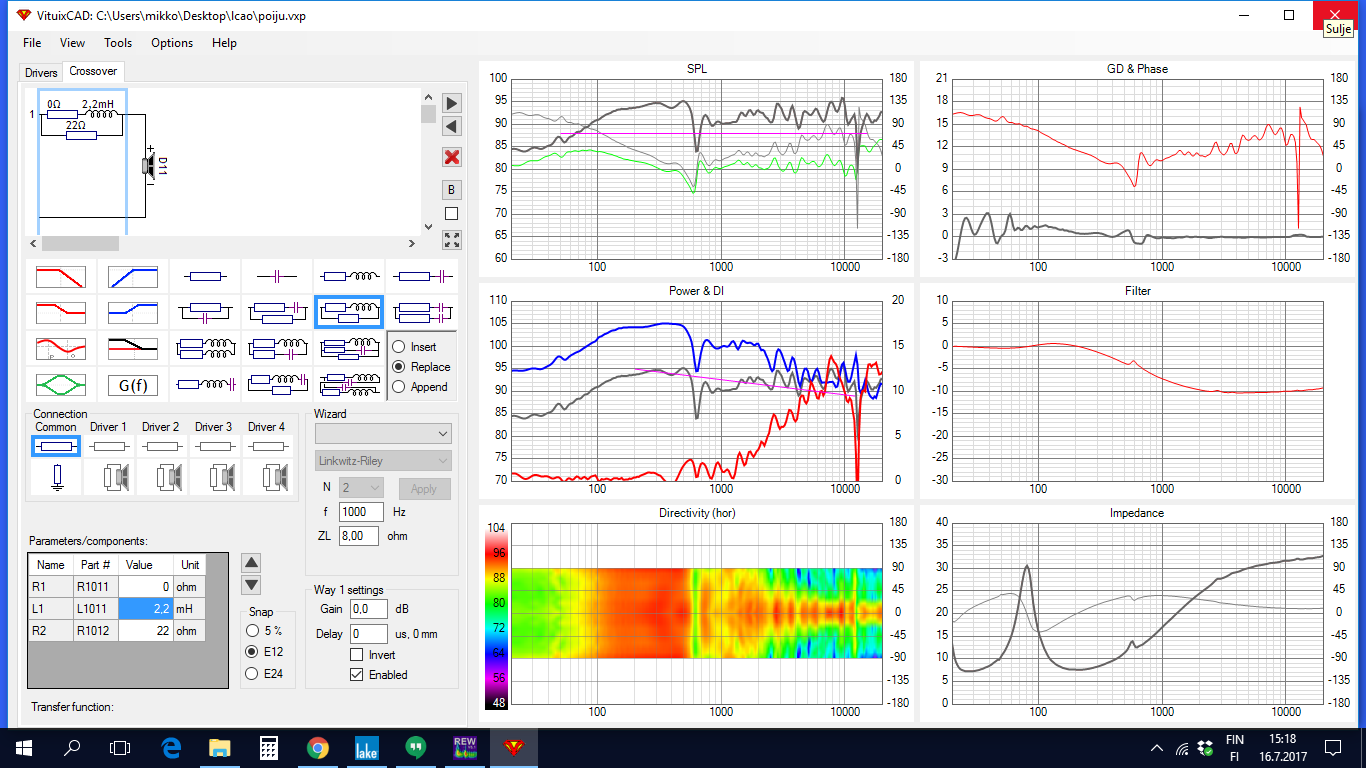Screen dimensions: 1366x768
Task: Increase component value with up arrow
Action: pos(252,563)
